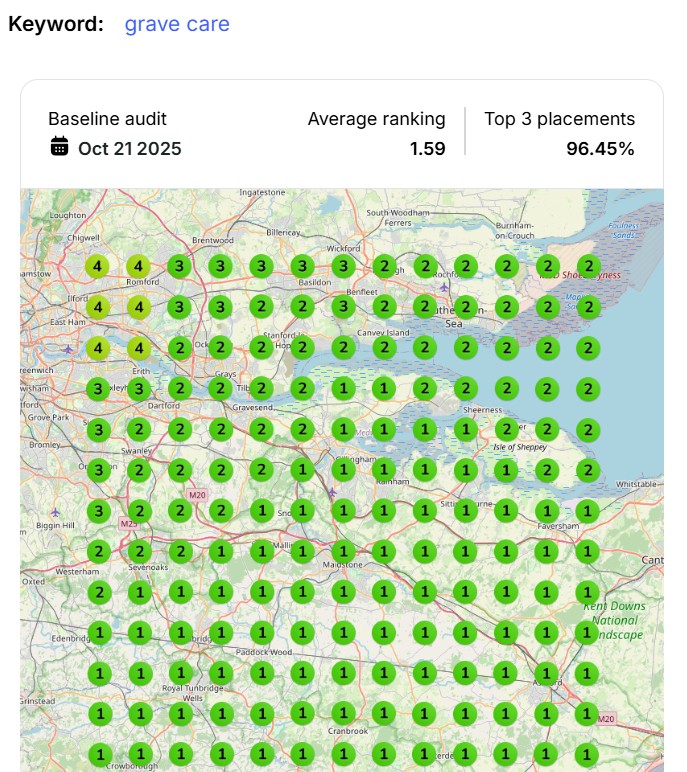The image size is (687, 772).
Task: Click the Kent Downs National Landscape map label
Action: [x=613, y=620]
